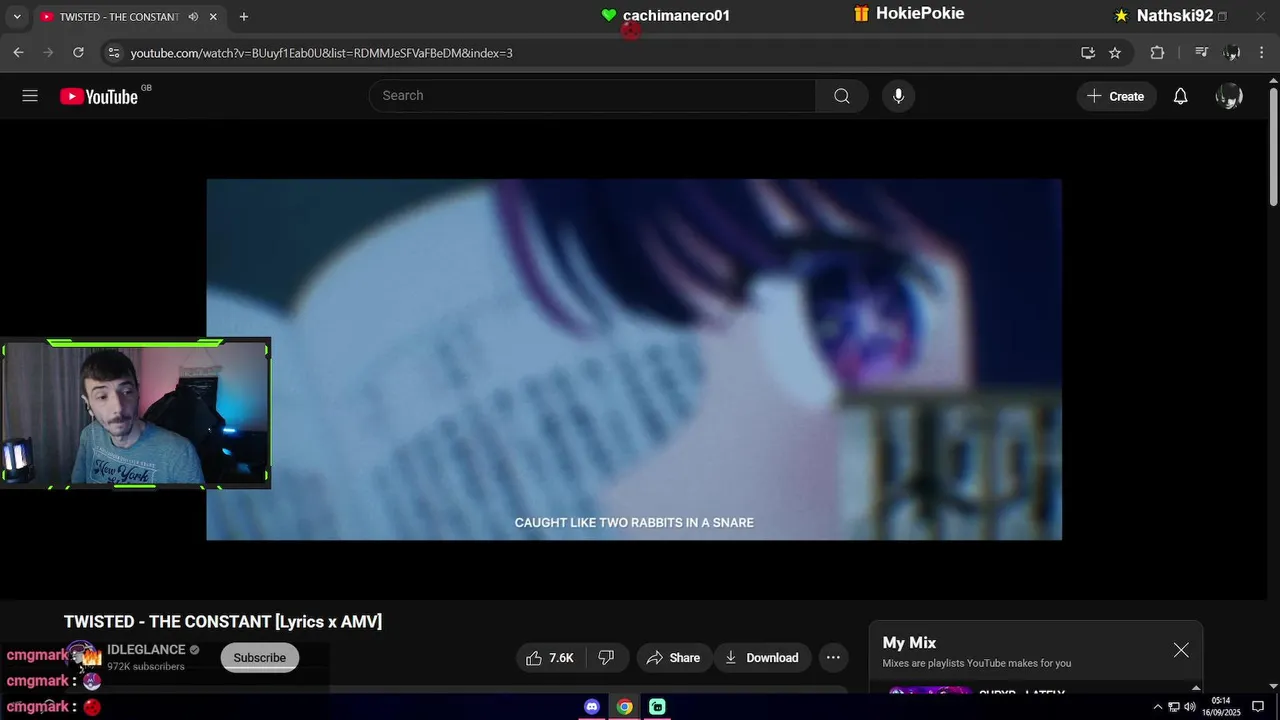Open the Chrome profile avatar

1232,53
